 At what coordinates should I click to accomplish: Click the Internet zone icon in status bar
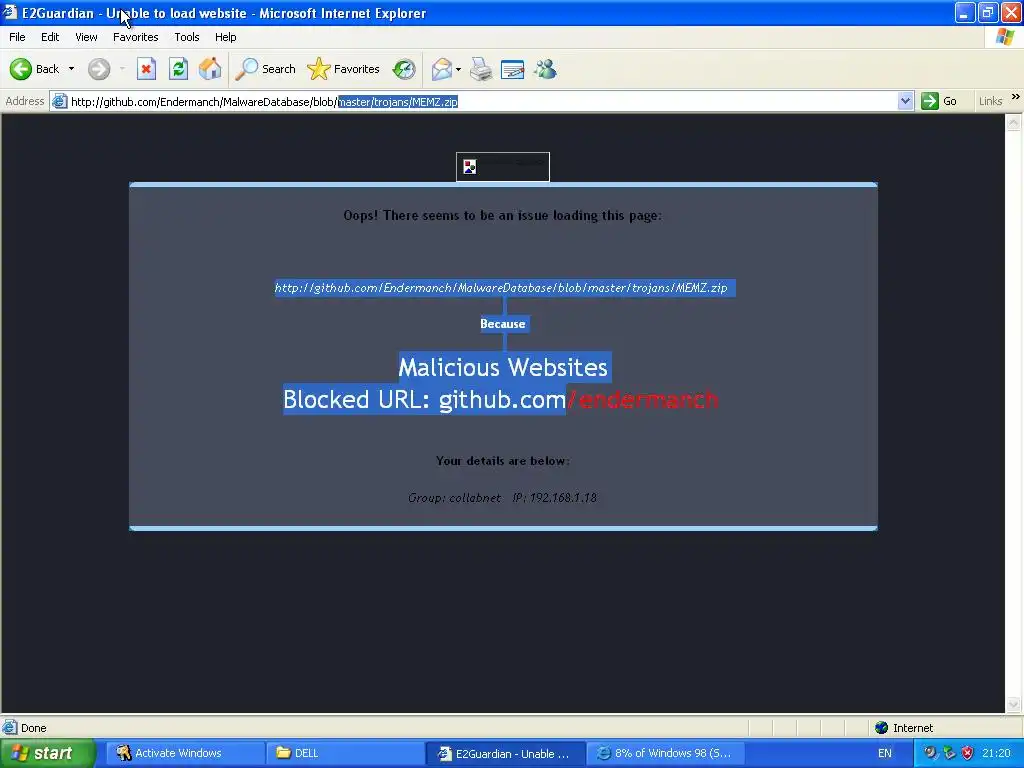pos(882,728)
